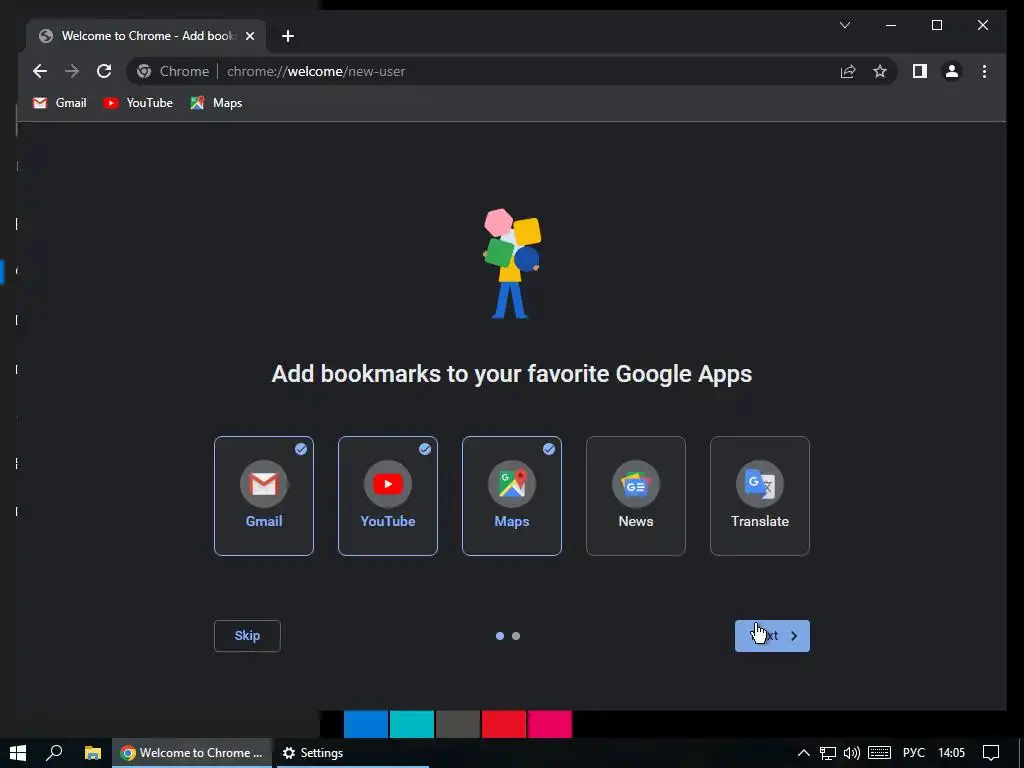The height and width of the screenshot is (768, 1024).
Task: Select the second page indicator dot
Action: click(x=516, y=635)
